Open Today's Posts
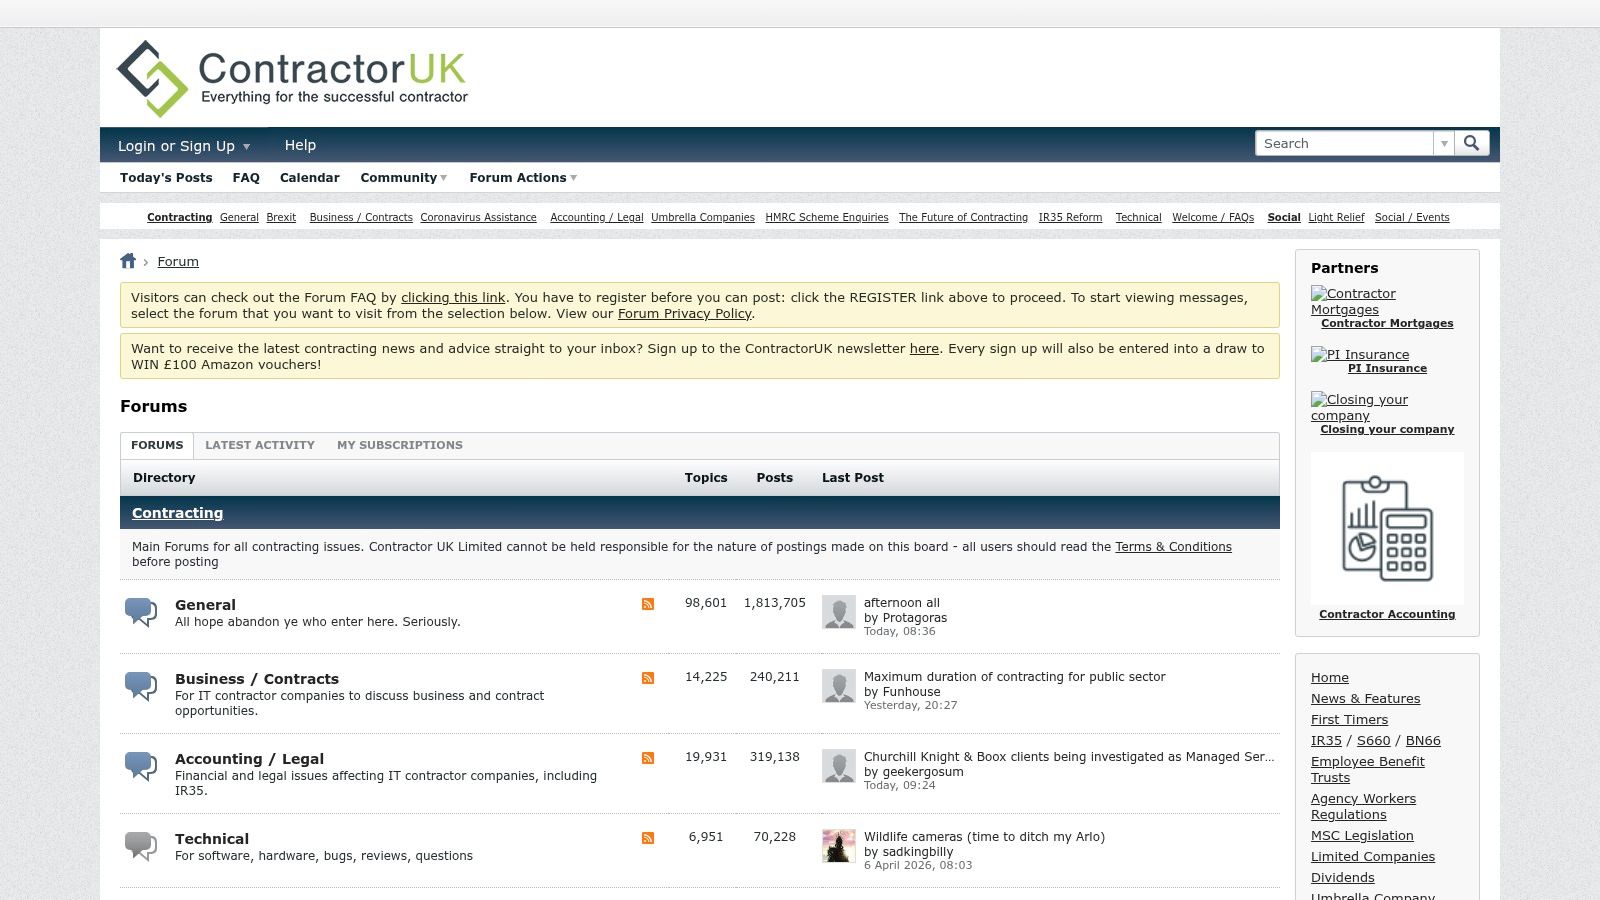Screen dimensions: 1600x900 coord(166,178)
